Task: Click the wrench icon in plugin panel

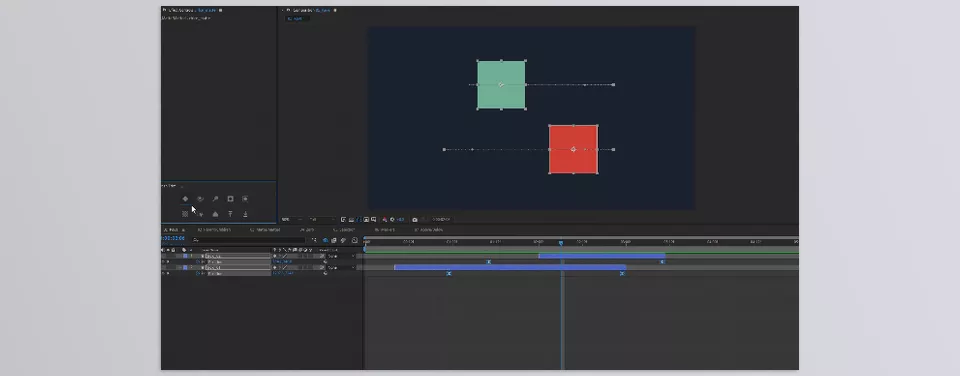Action: tap(215, 198)
